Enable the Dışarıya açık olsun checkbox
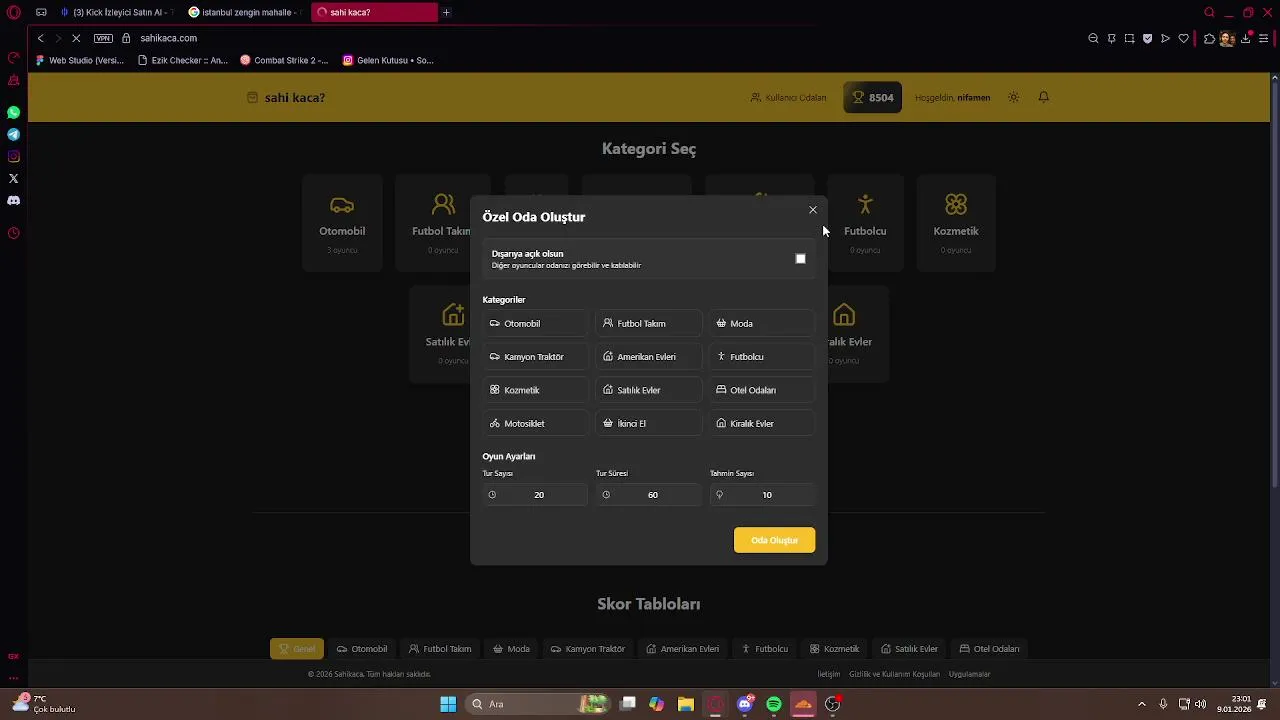 800,259
